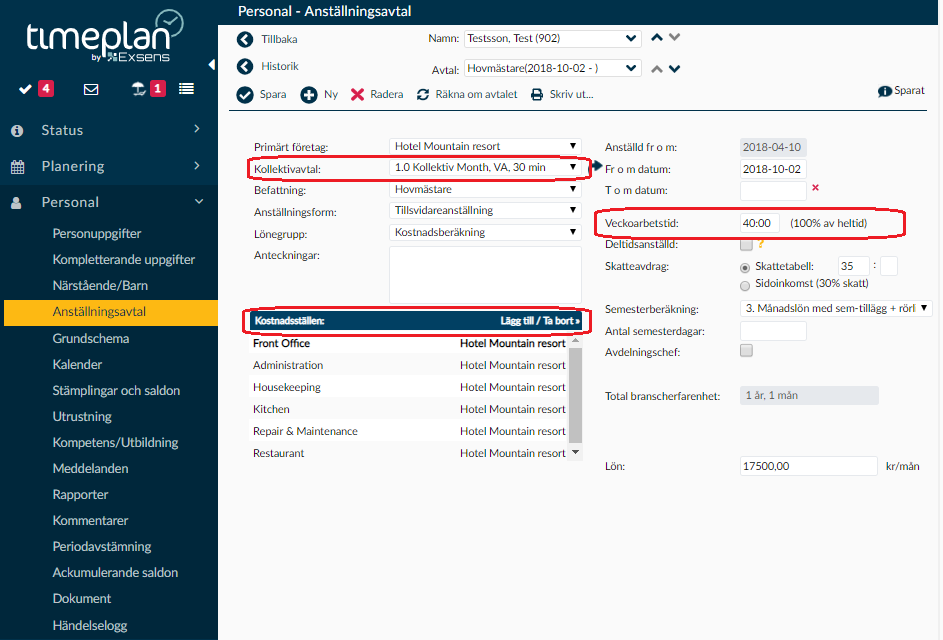The width and height of the screenshot is (943, 640).
Task: Select the Sidoinkomst (30% skatt) radio button
Action: (745, 286)
